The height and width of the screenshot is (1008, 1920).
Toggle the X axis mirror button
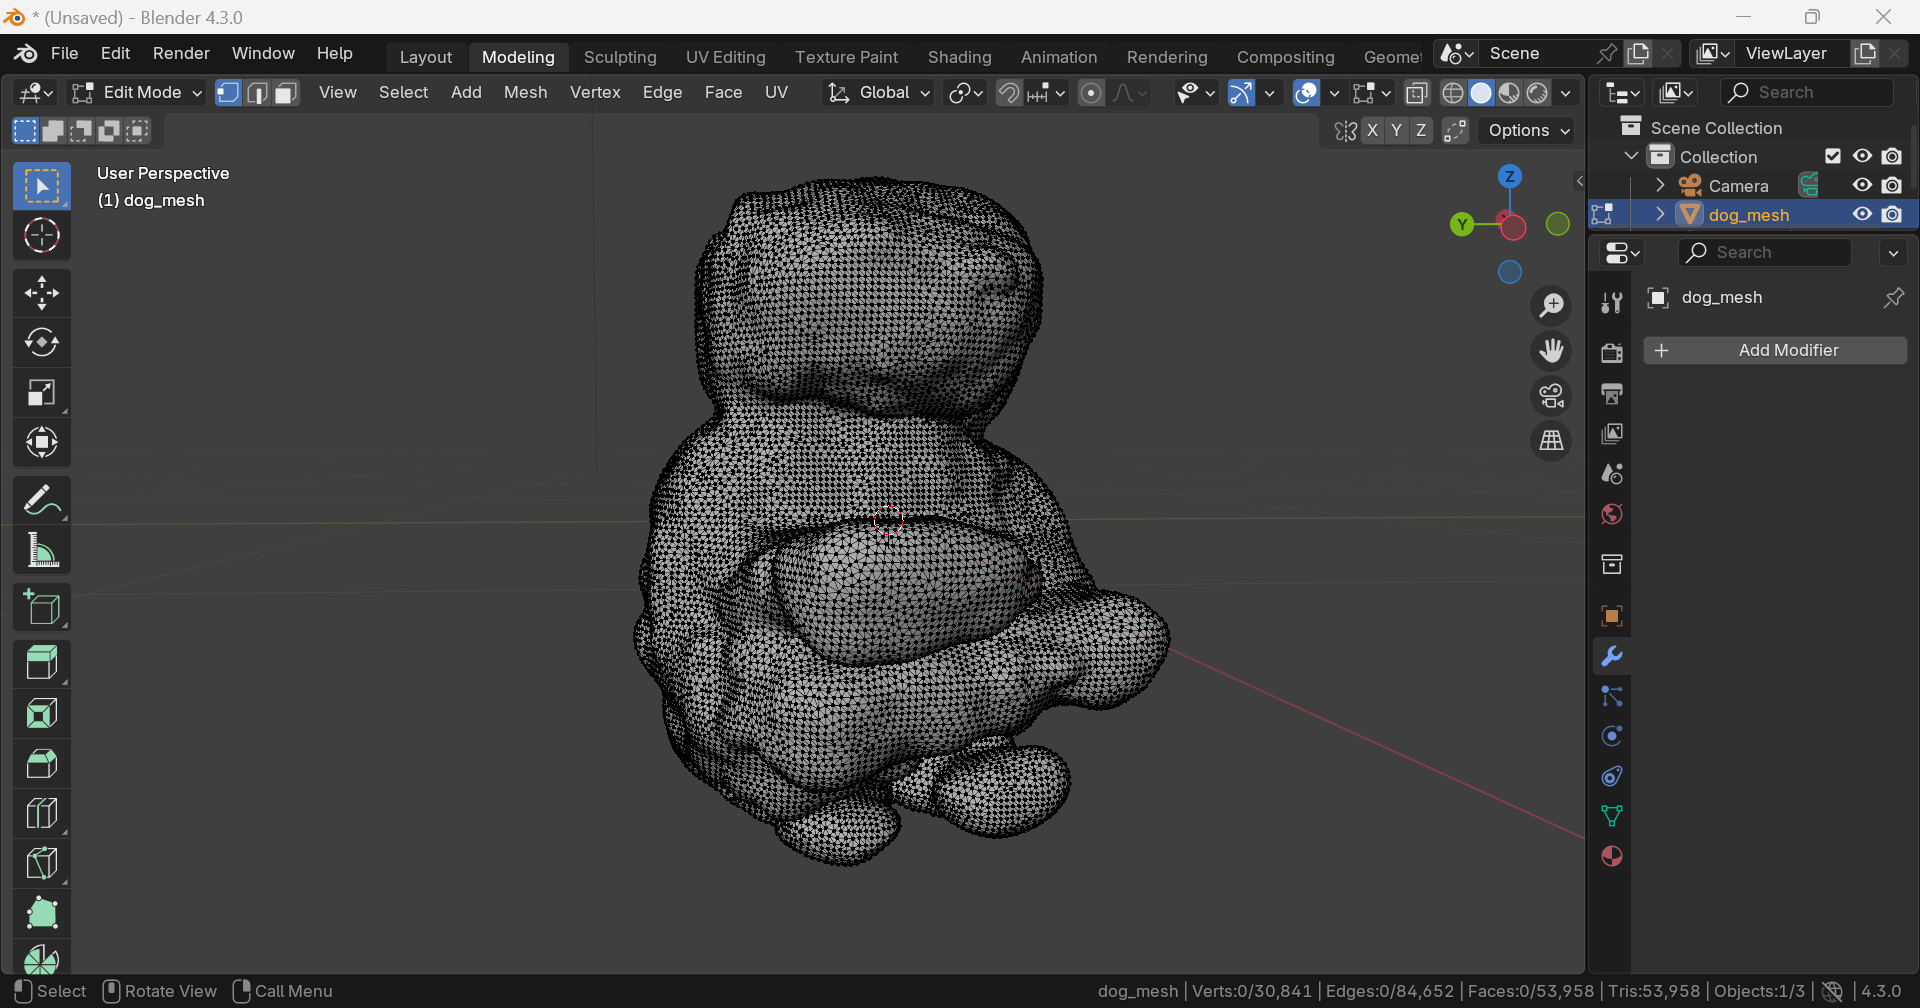pos(1372,131)
